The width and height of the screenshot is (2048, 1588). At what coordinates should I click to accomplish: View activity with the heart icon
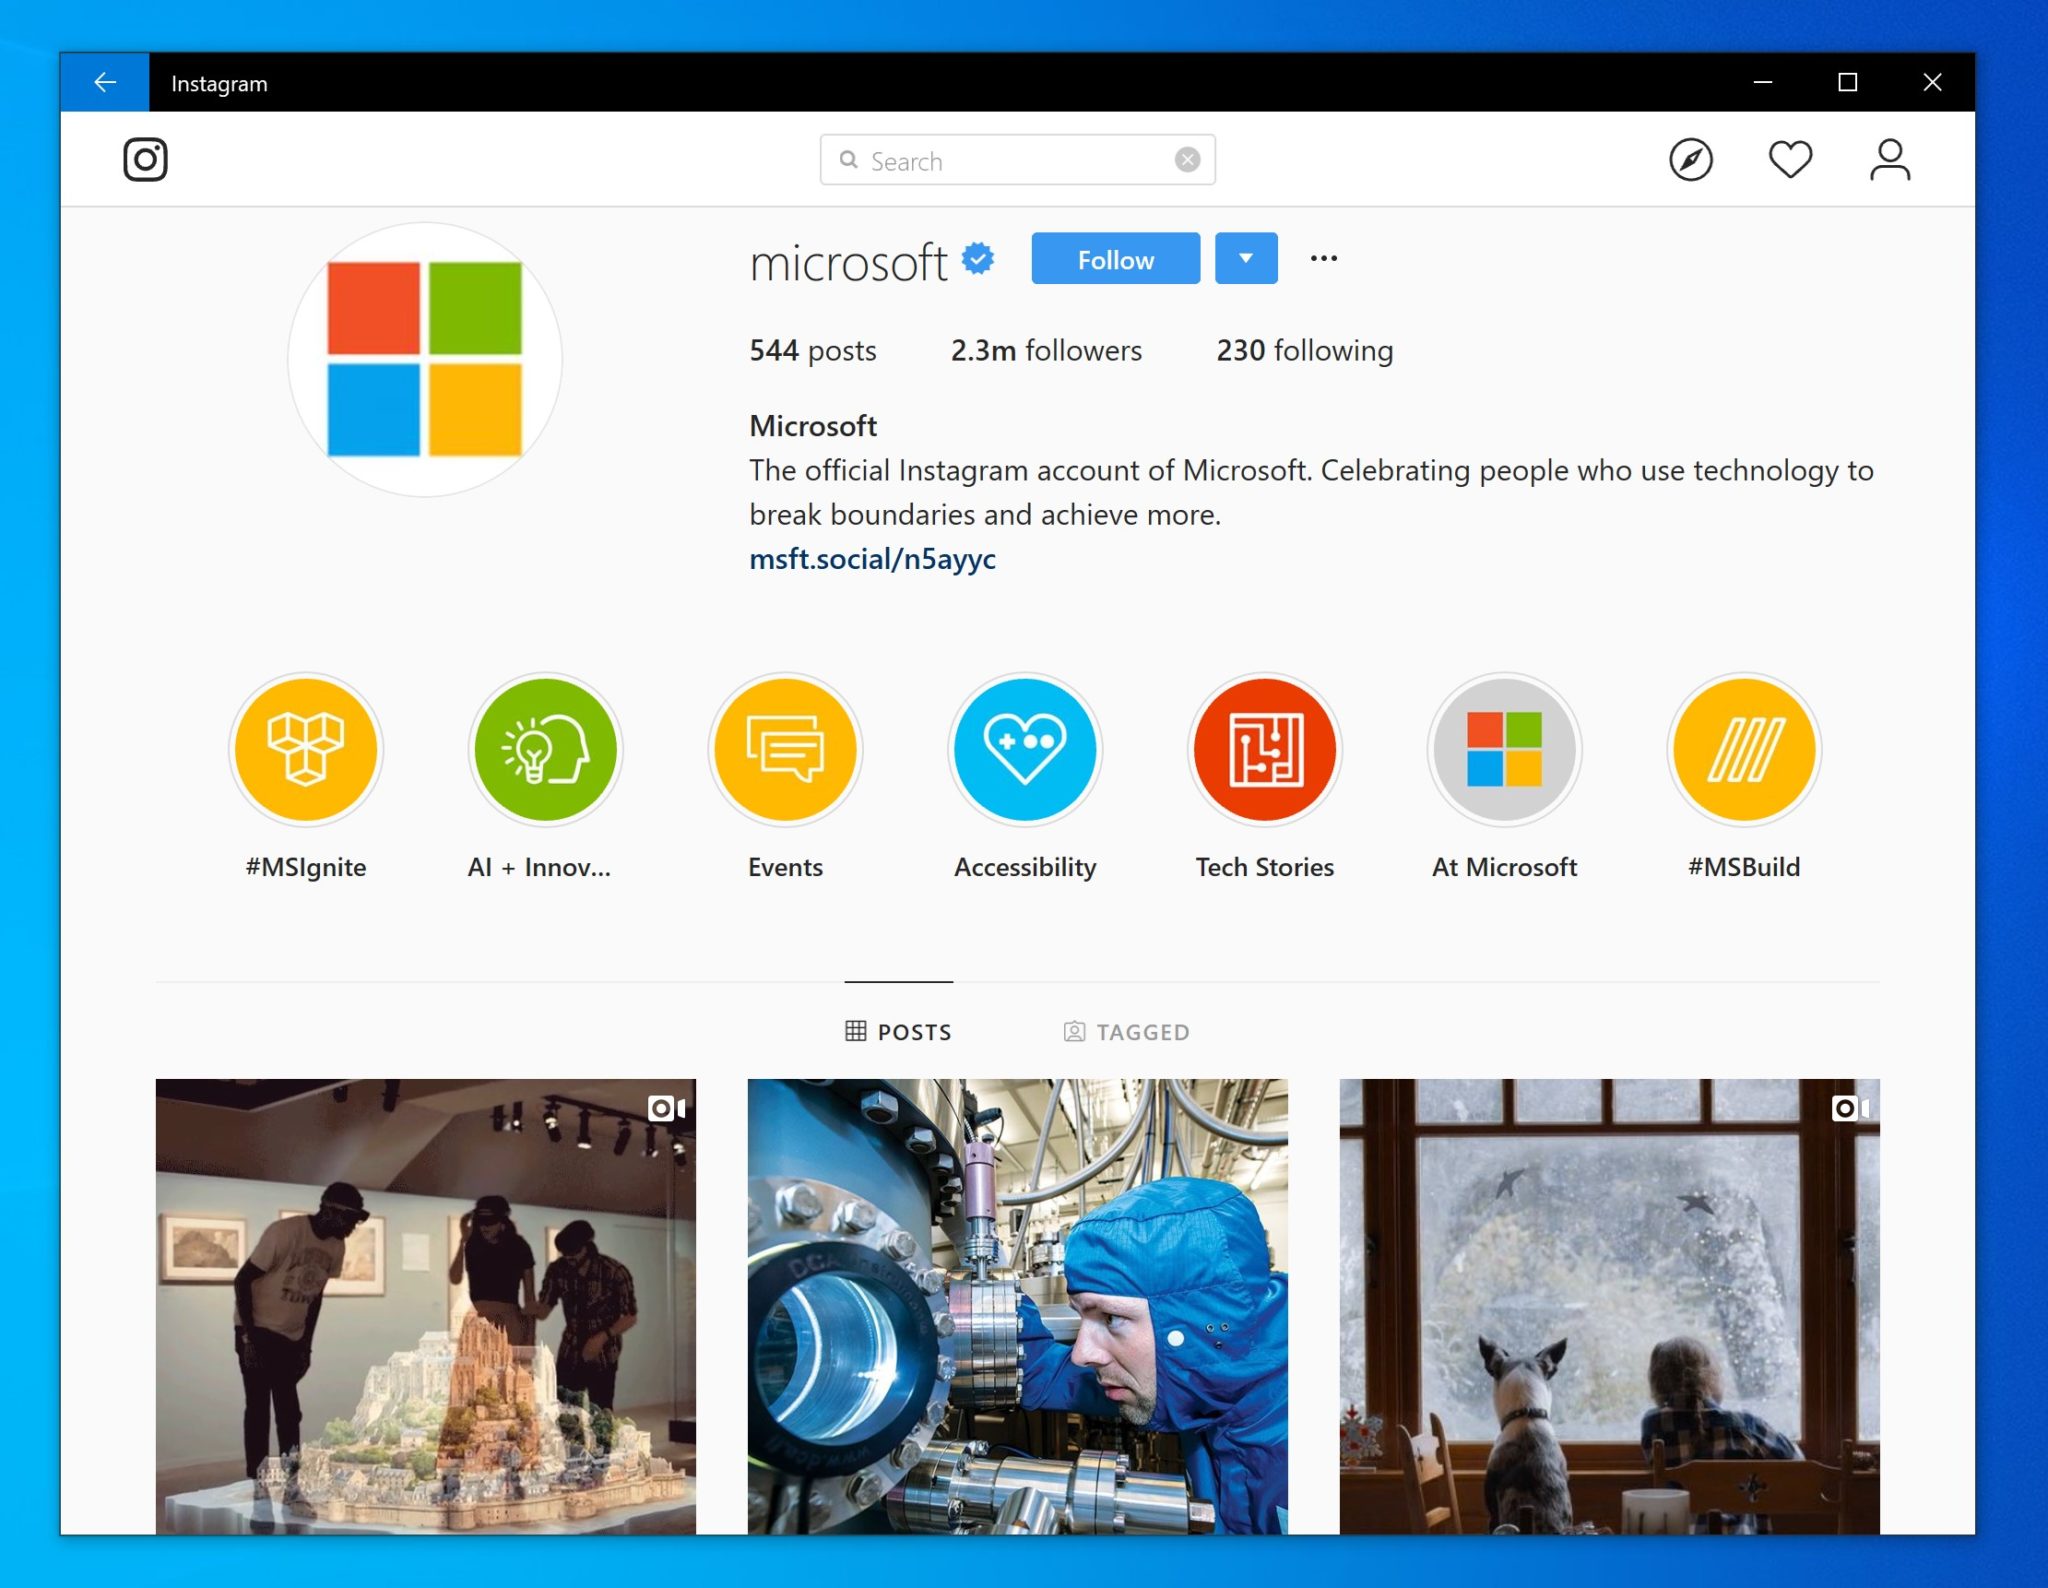[x=1790, y=158]
